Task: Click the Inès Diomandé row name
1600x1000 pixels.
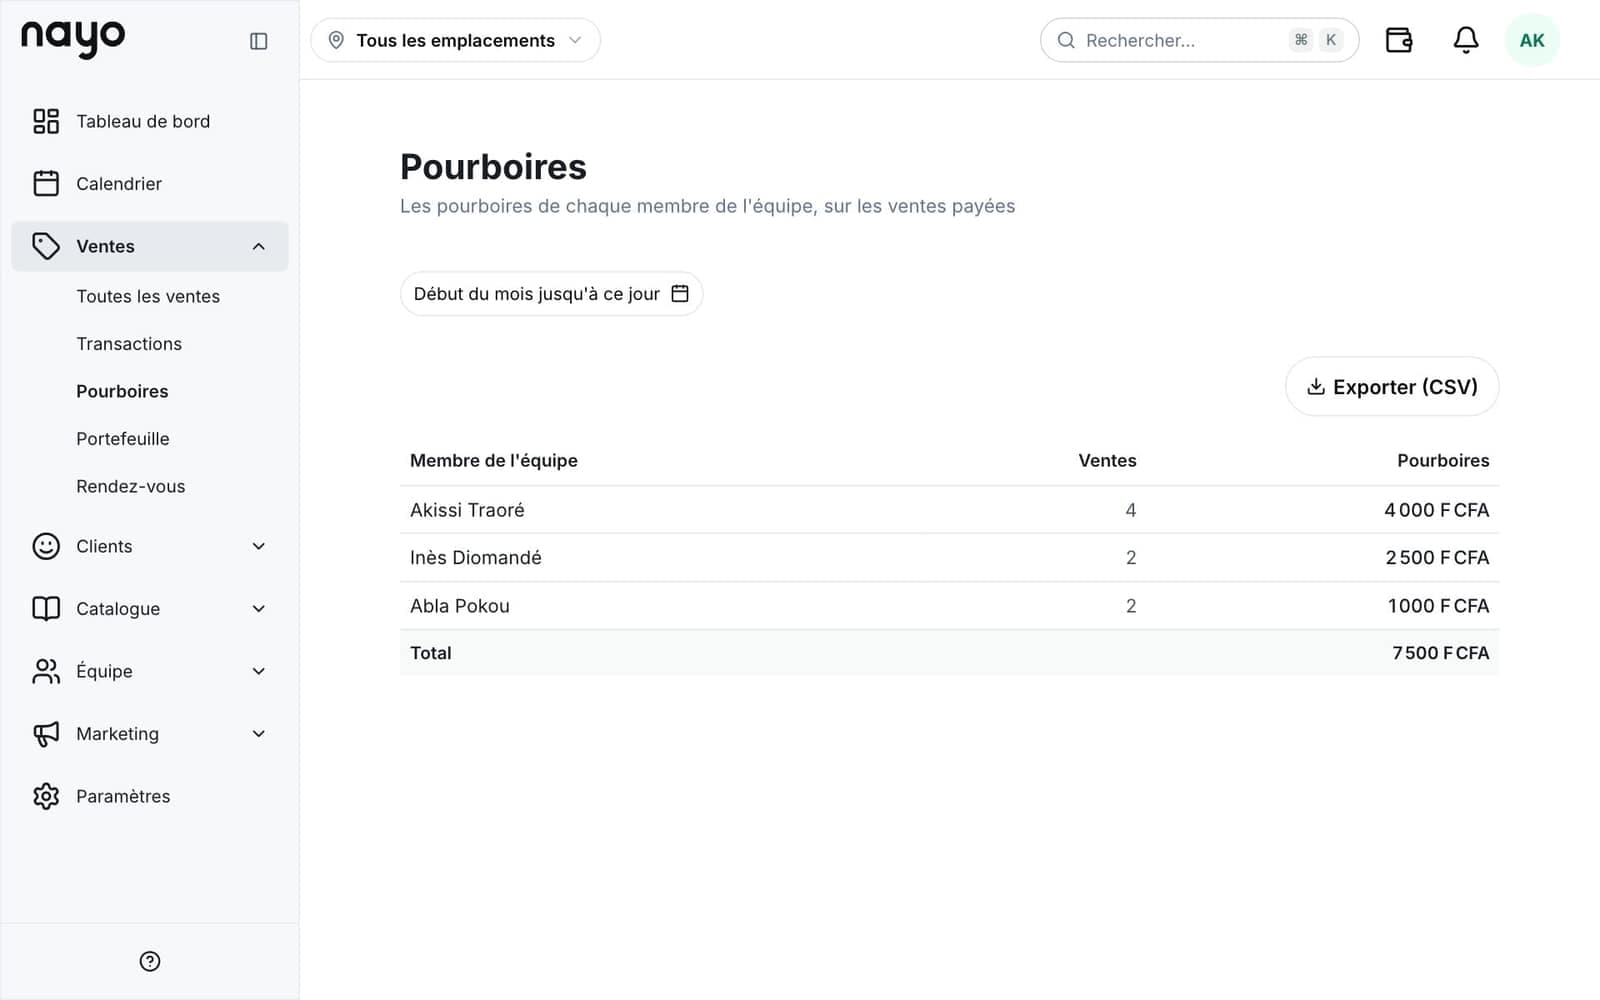Action: (476, 557)
